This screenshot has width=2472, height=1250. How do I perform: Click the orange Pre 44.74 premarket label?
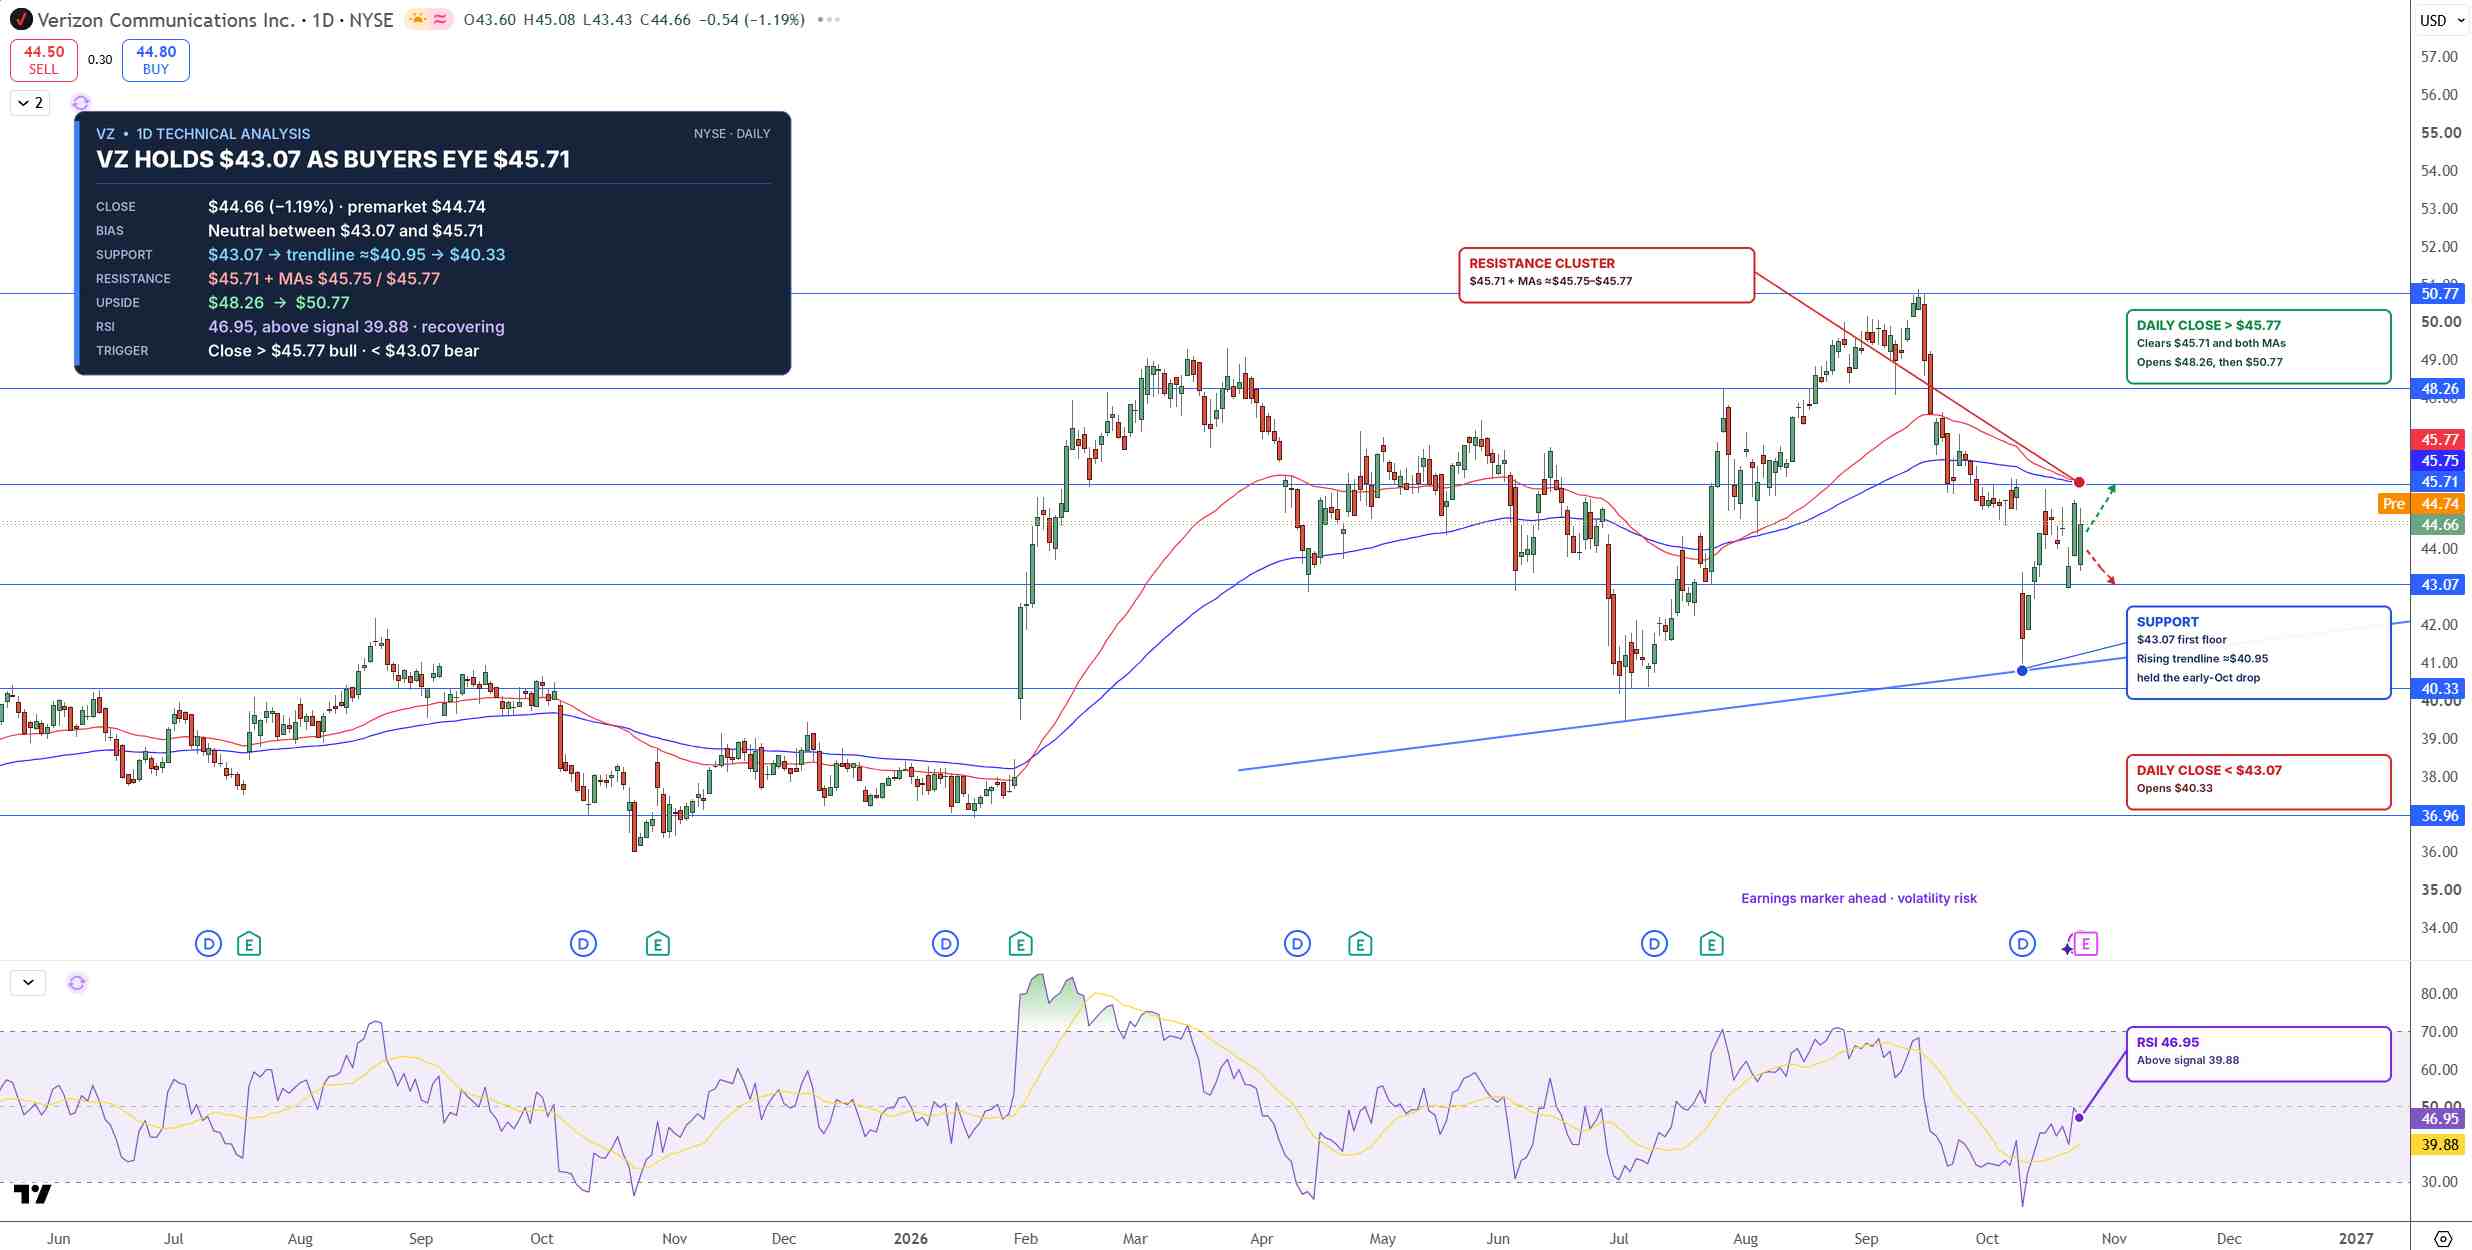[x=2422, y=503]
